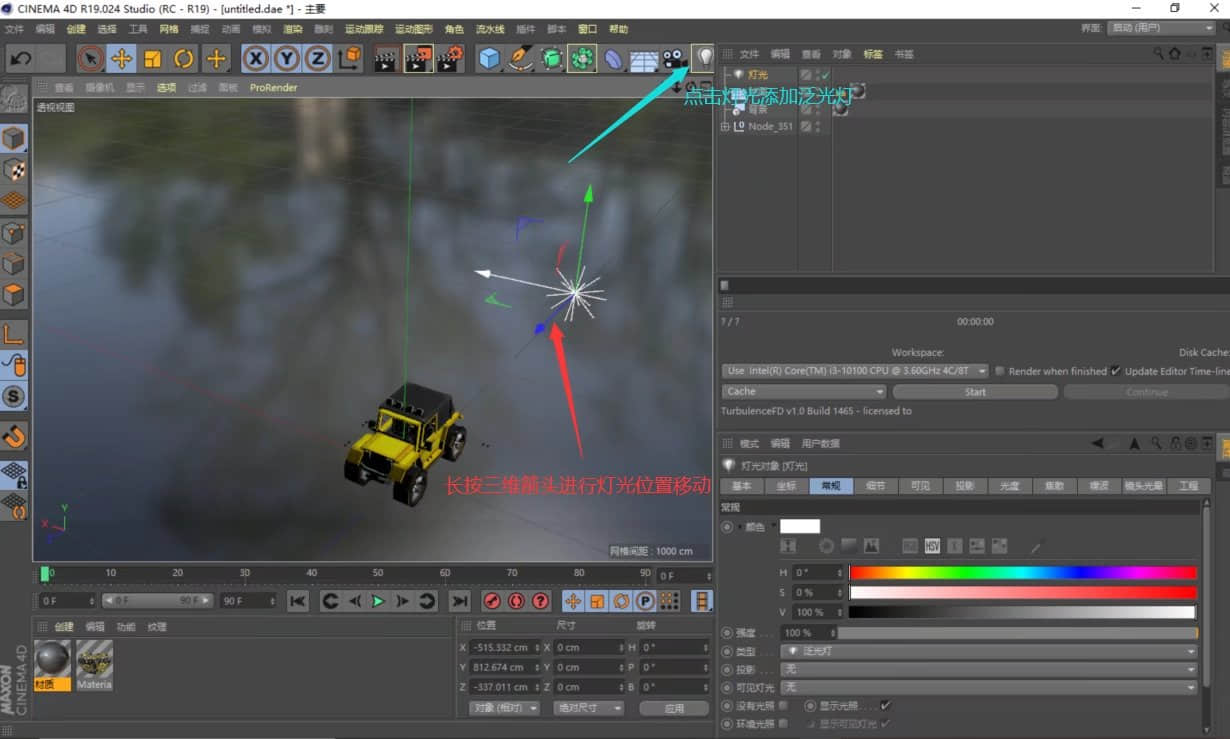The width and height of the screenshot is (1230, 739).
Task: Click the Undo arrow icon
Action: click(20, 59)
